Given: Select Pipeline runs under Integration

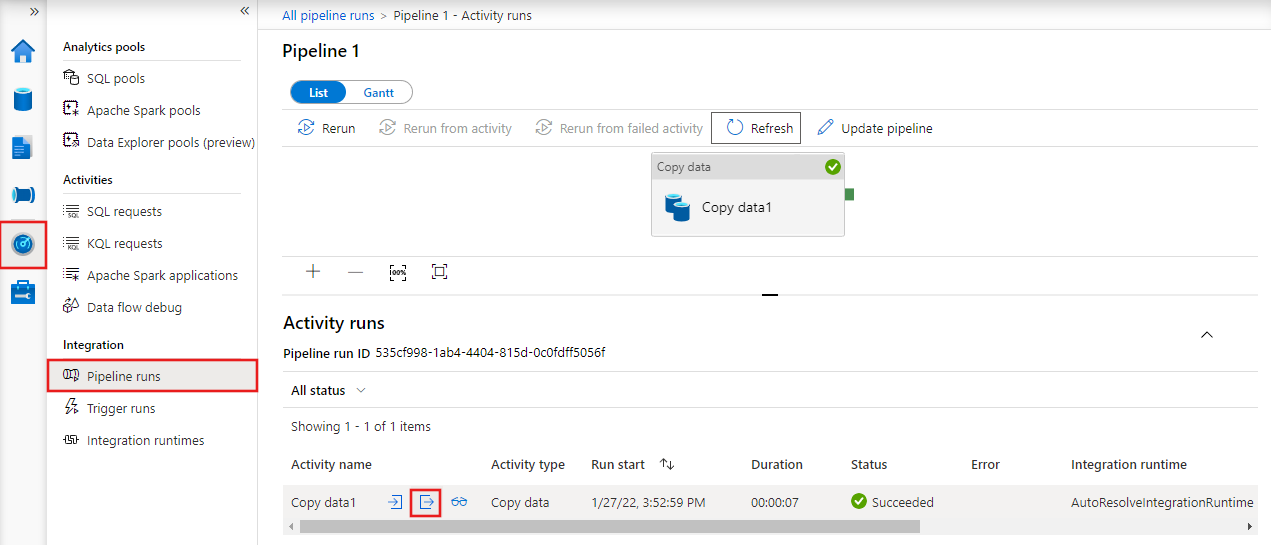Looking at the screenshot, I should [152, 376].
